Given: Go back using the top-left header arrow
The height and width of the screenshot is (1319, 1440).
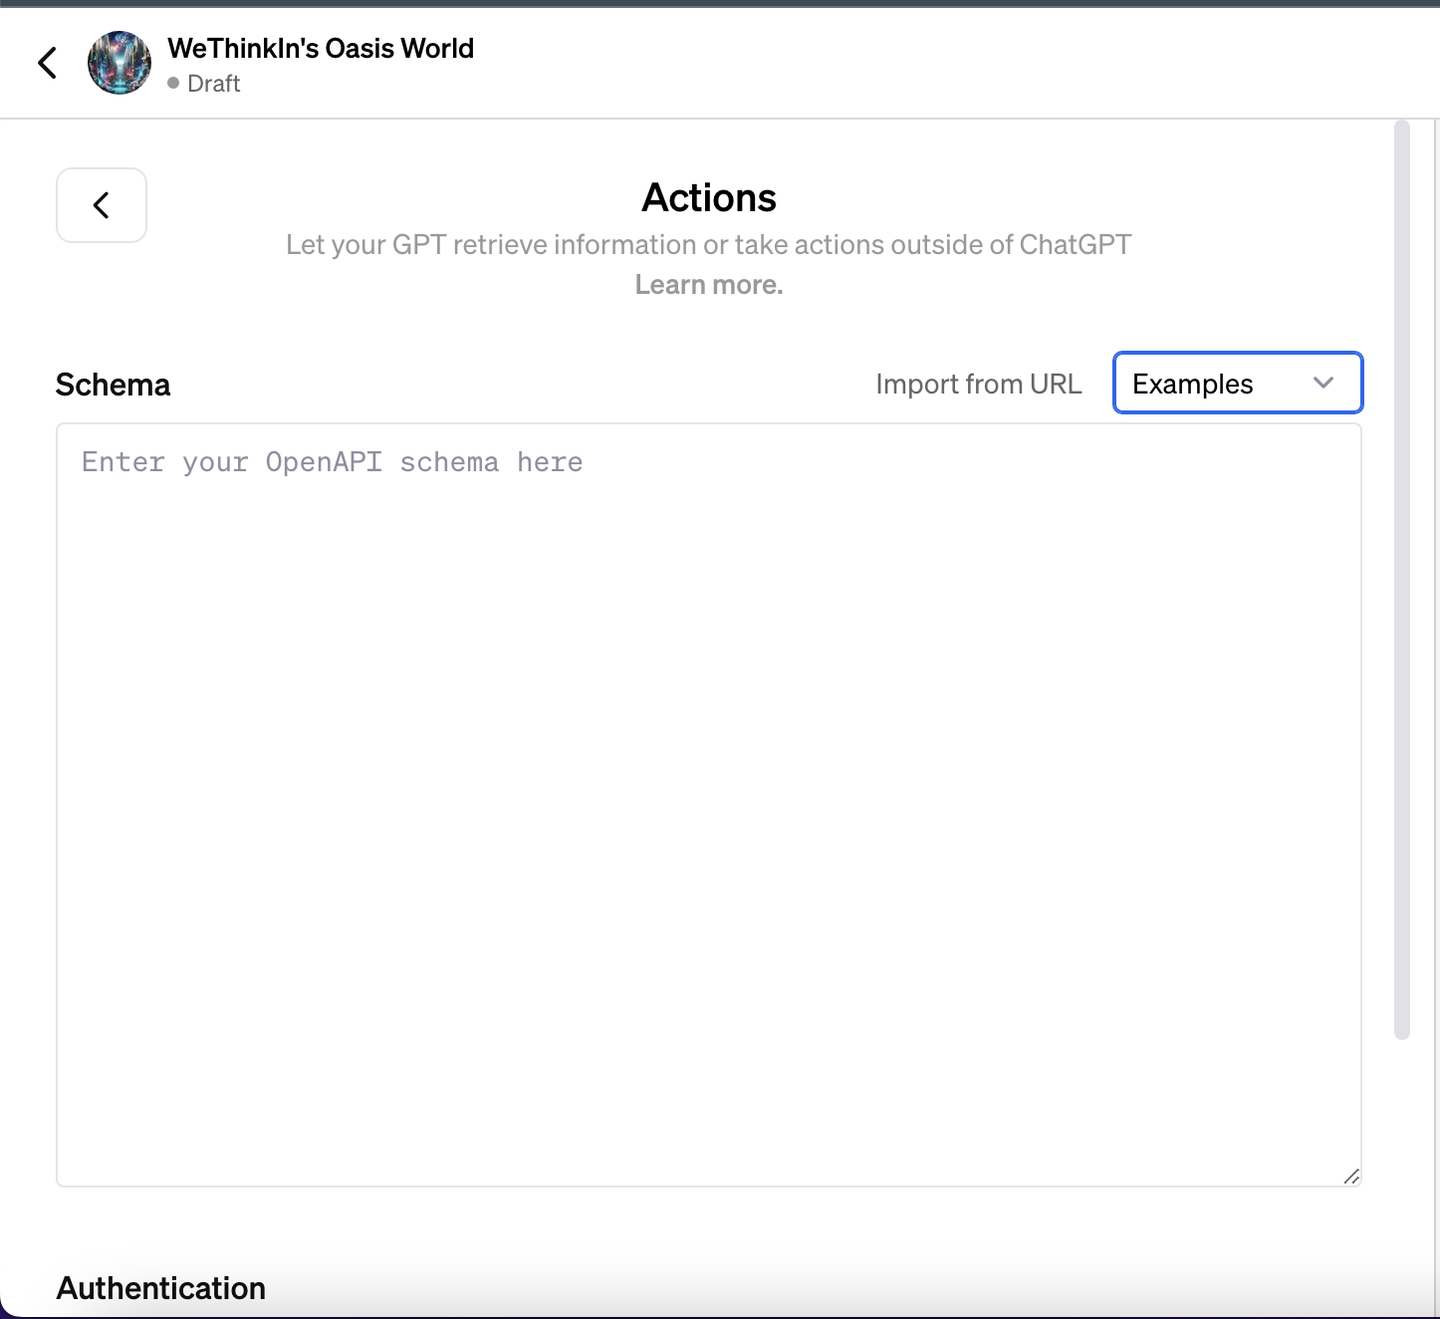Looking at the screenshot, I should click(47, 63).
